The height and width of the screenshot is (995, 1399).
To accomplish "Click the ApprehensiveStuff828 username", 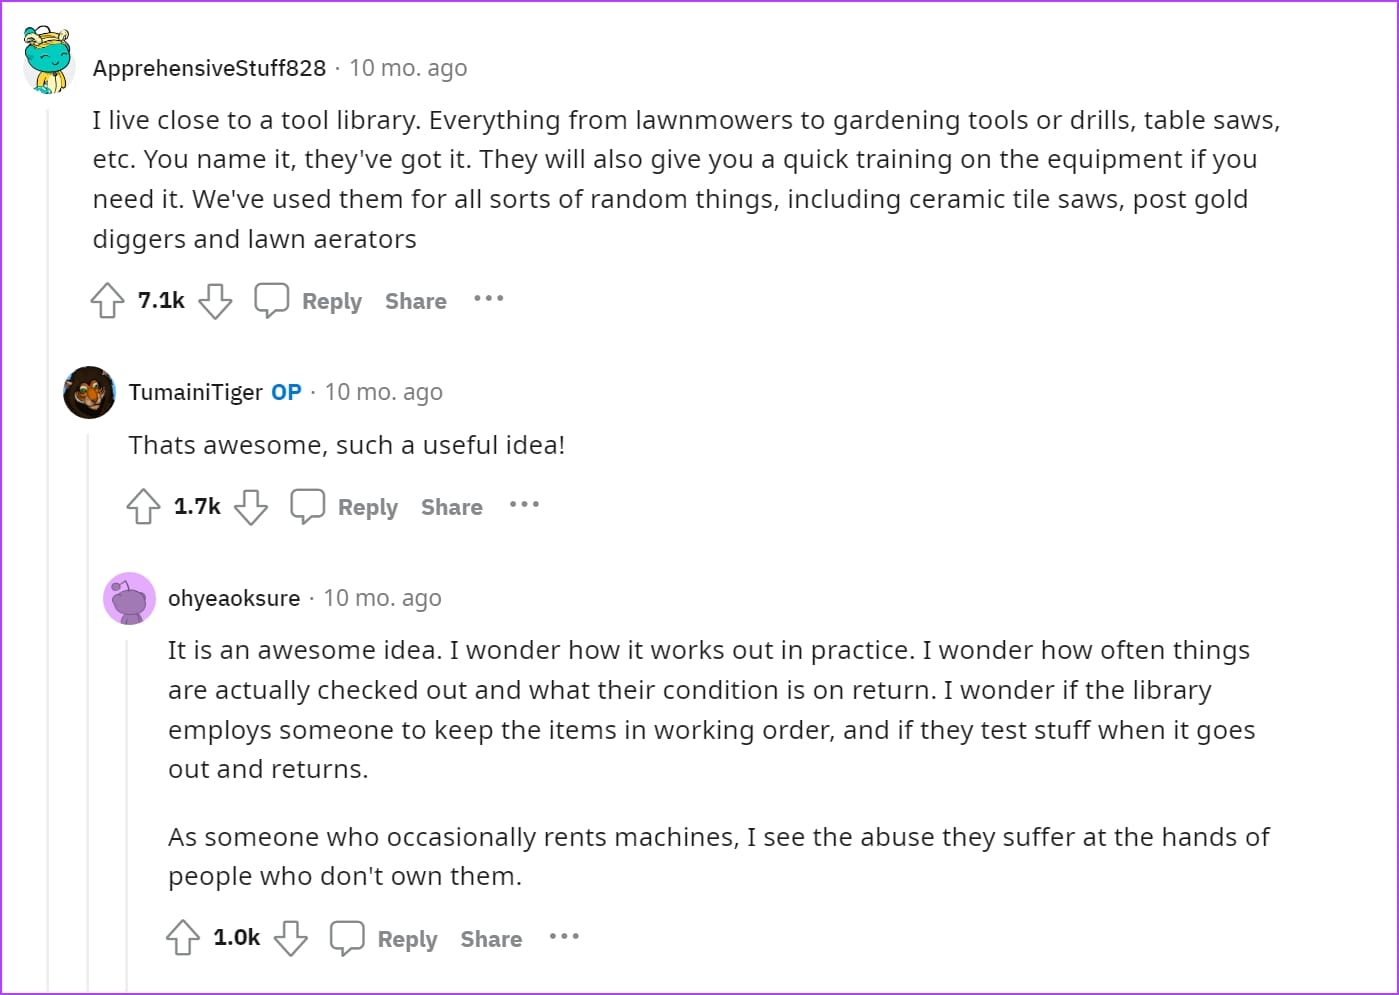I will coord(209,68).
